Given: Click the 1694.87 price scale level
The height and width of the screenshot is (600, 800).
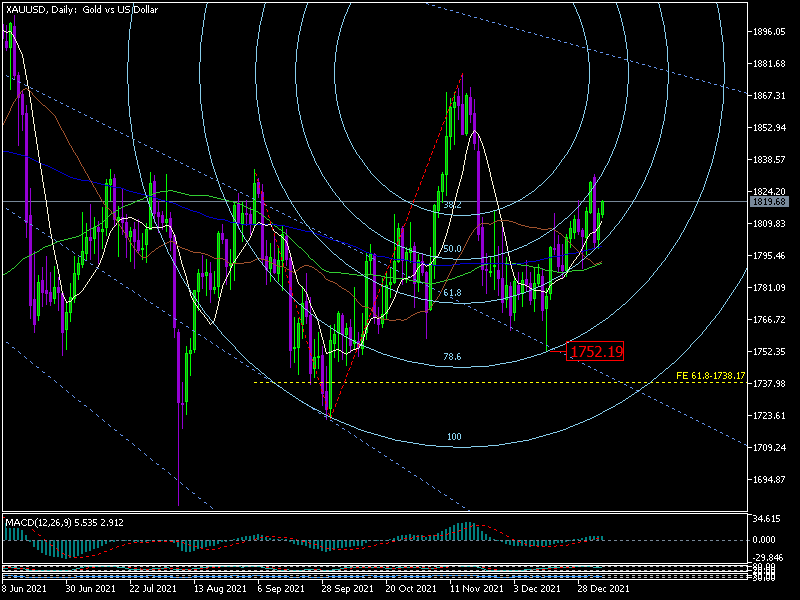Looking at the screenshot, I should [x=768, y=480].
